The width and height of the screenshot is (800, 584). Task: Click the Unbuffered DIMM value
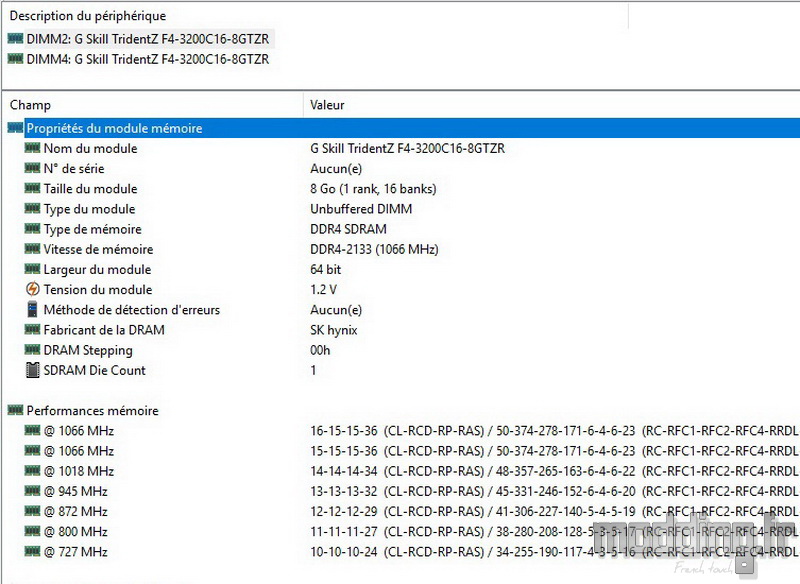click(x=361, y=209)
